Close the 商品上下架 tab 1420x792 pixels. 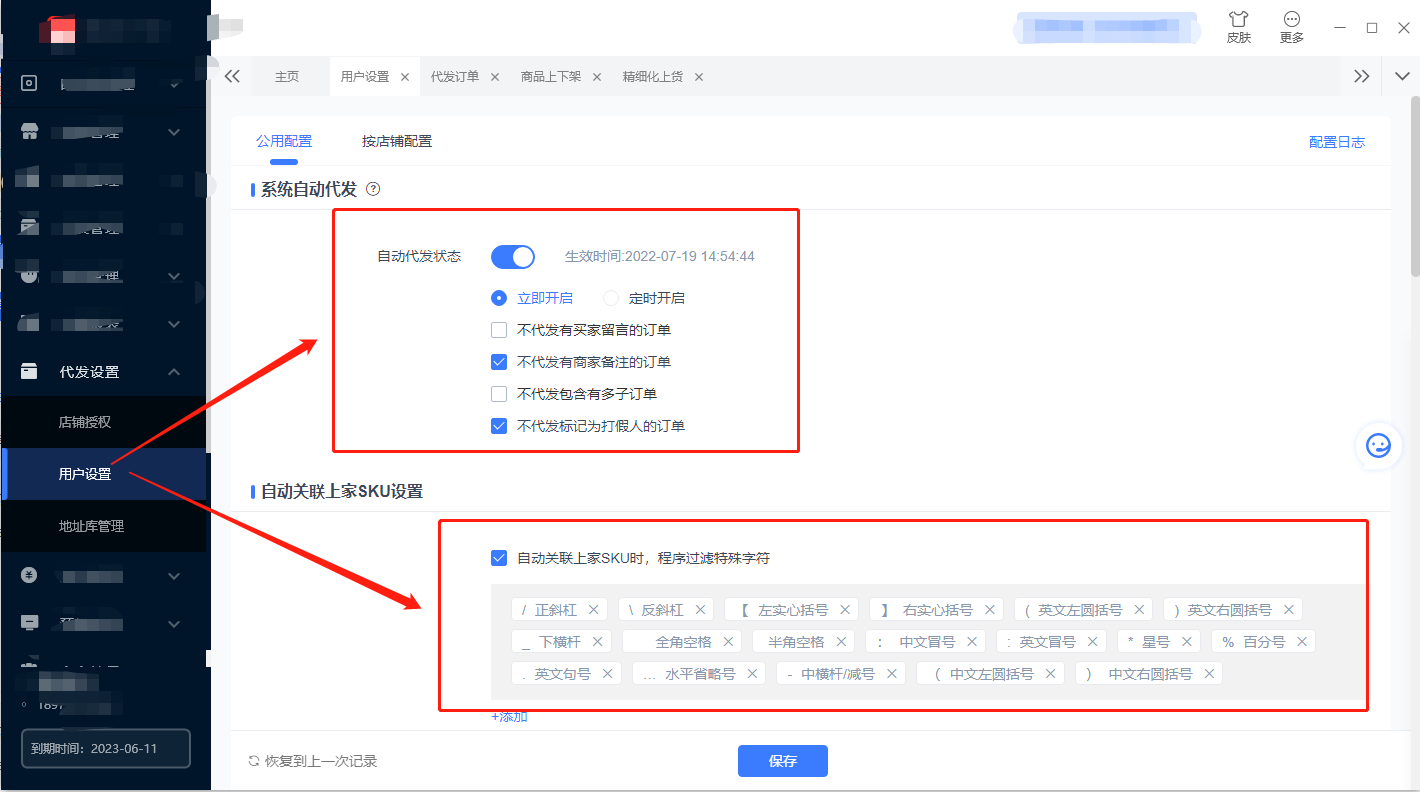(597, 77)
